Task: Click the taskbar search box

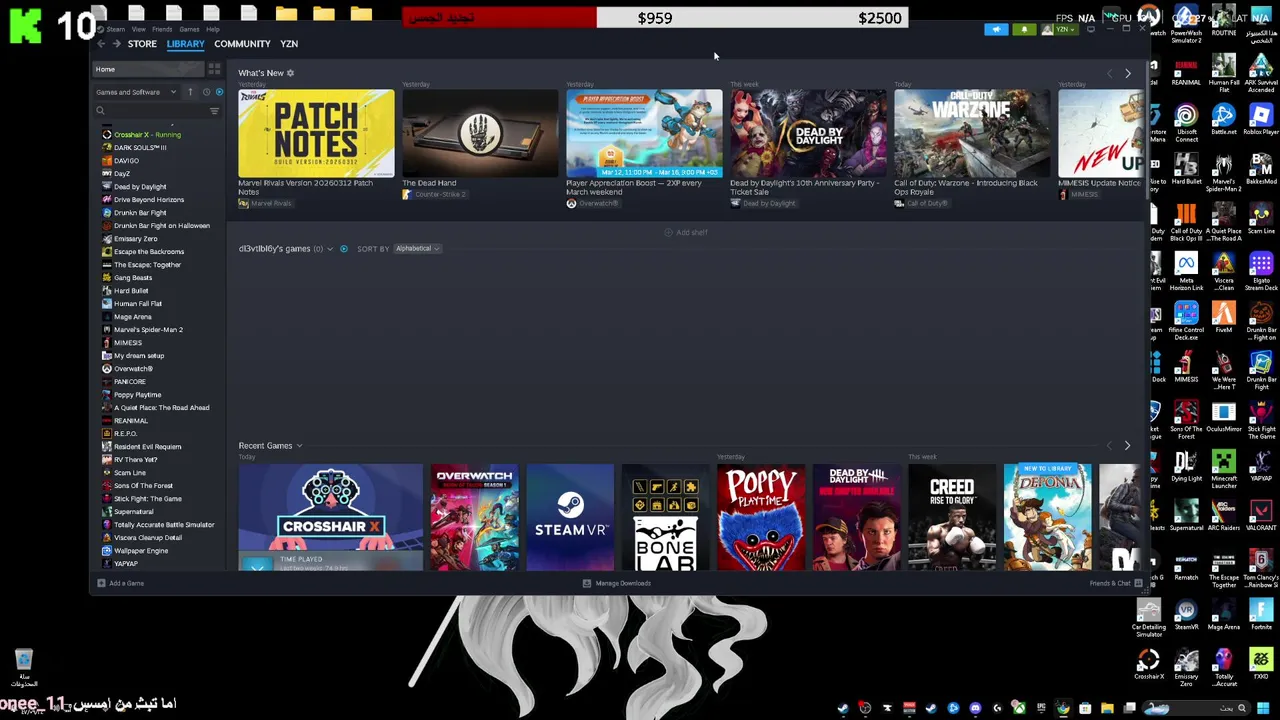Action: 1196,709
